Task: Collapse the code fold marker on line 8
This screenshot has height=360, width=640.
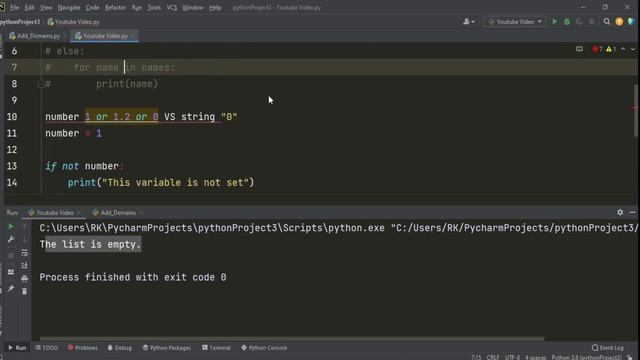Action: coord(41,84)
